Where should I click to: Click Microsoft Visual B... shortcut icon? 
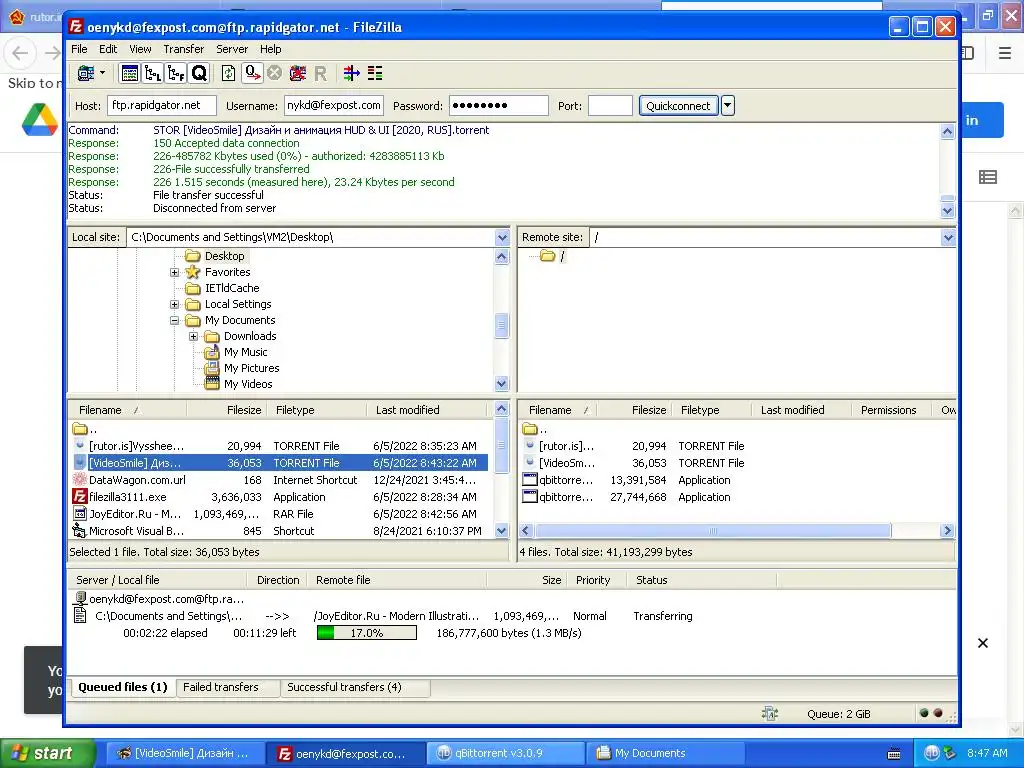80,531
